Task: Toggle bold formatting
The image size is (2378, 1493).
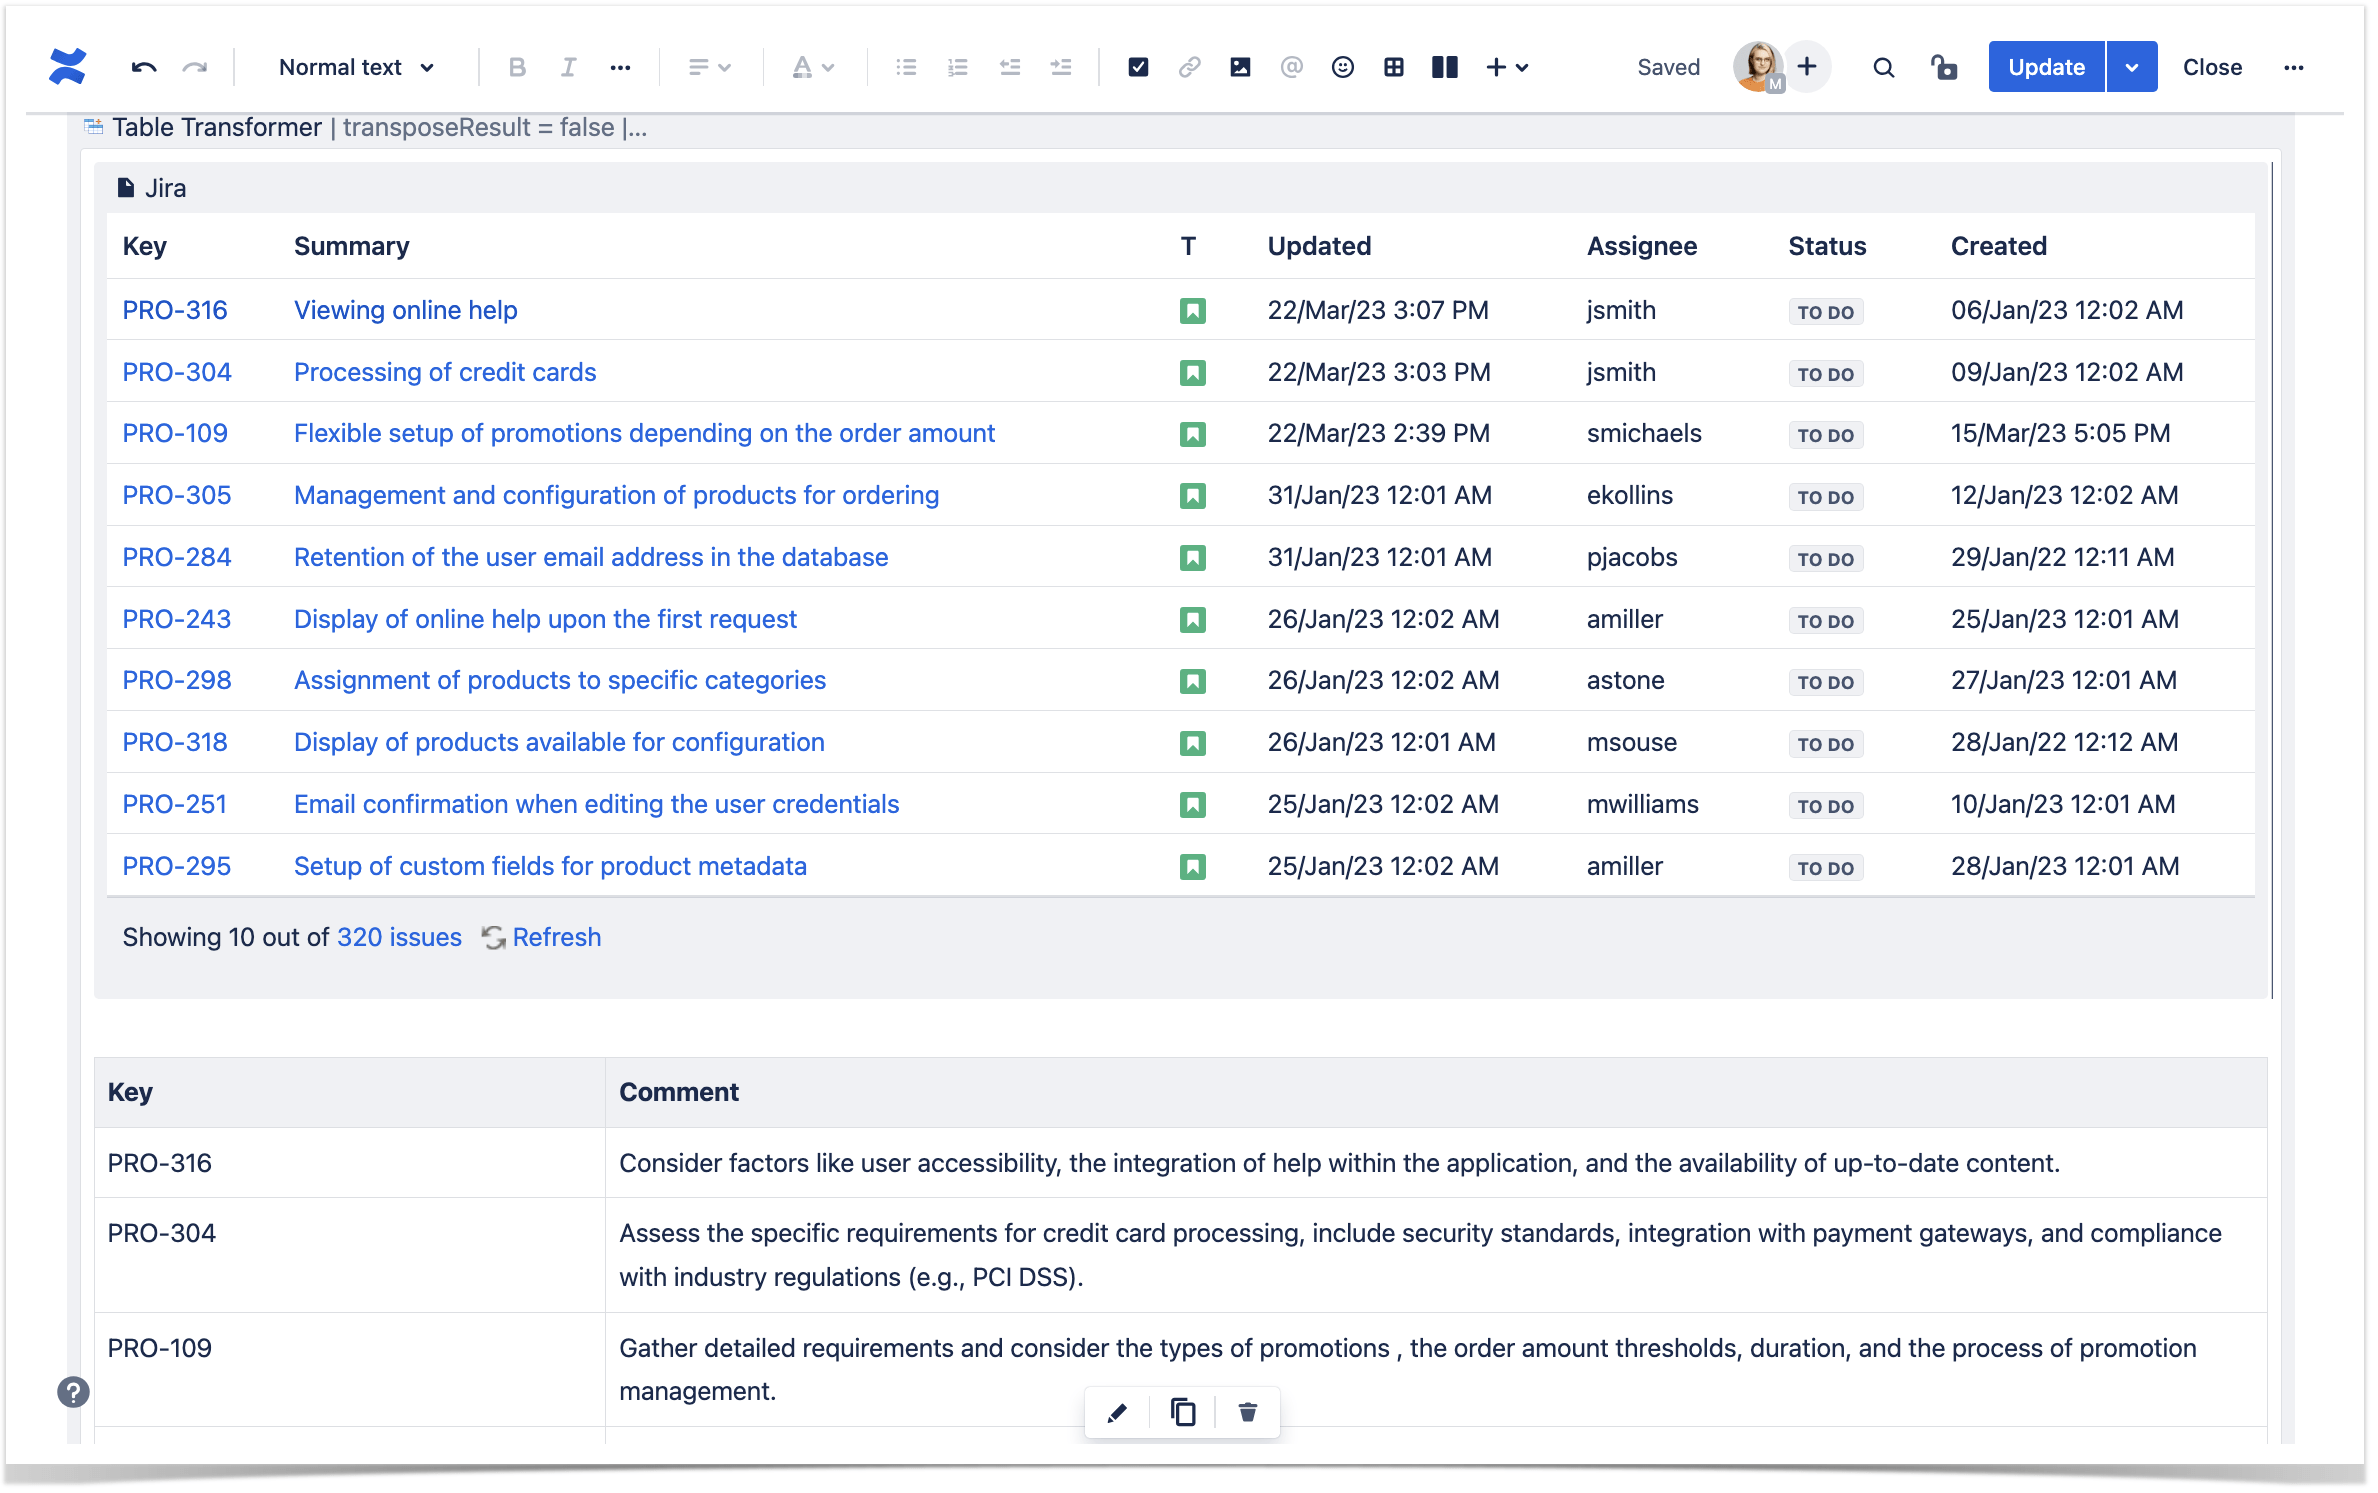Action: coord(517,67)
